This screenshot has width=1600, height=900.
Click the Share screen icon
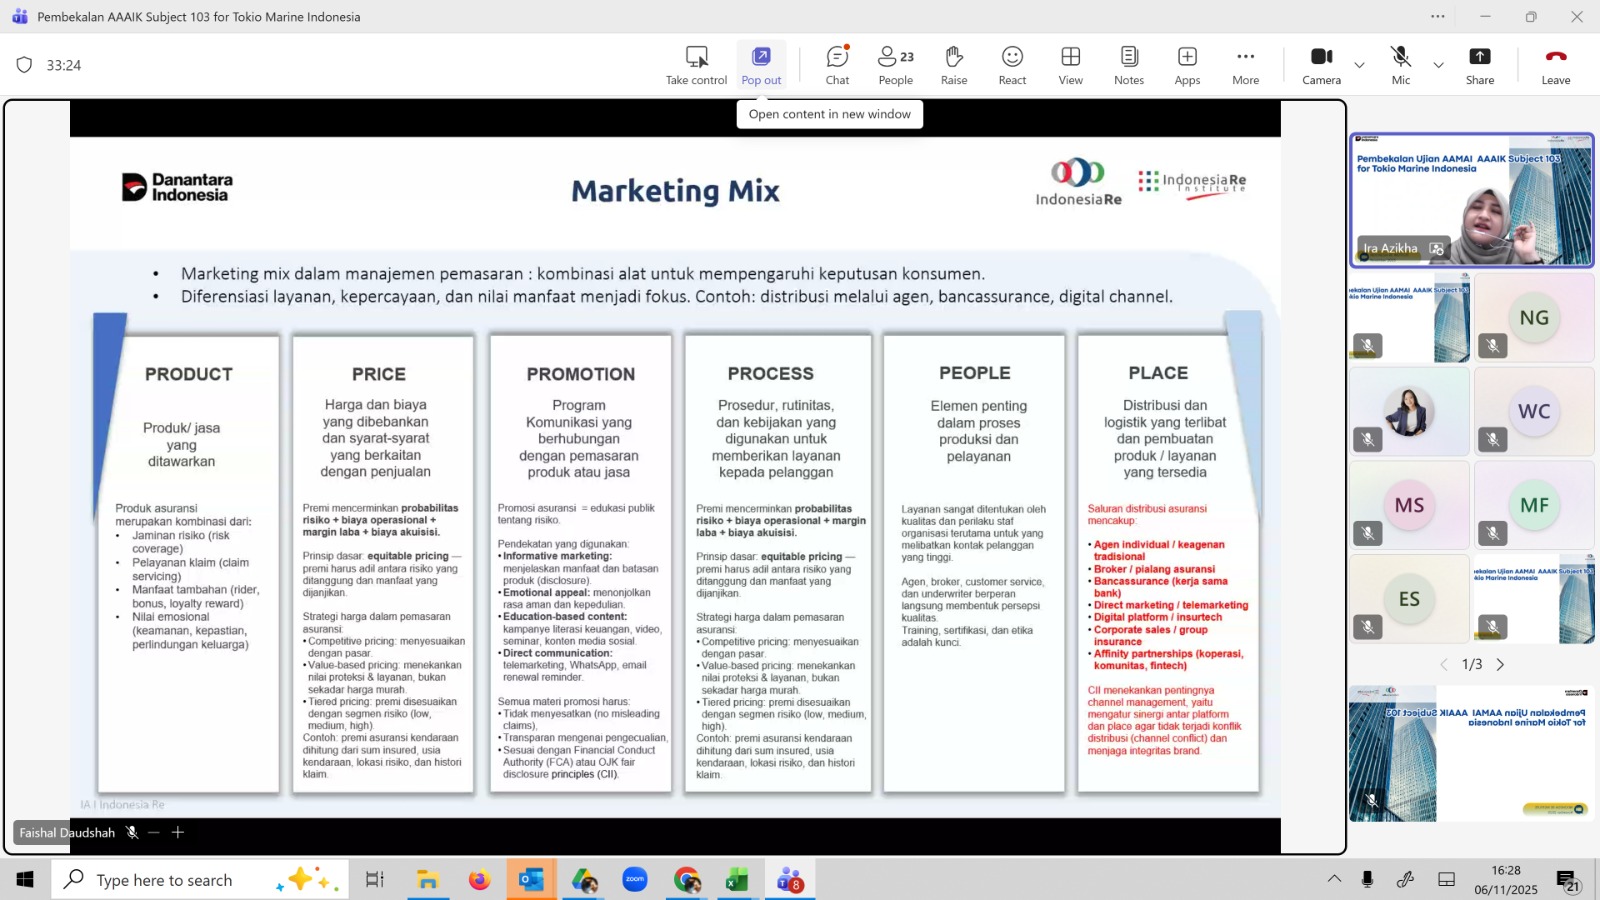point(1480,65)
